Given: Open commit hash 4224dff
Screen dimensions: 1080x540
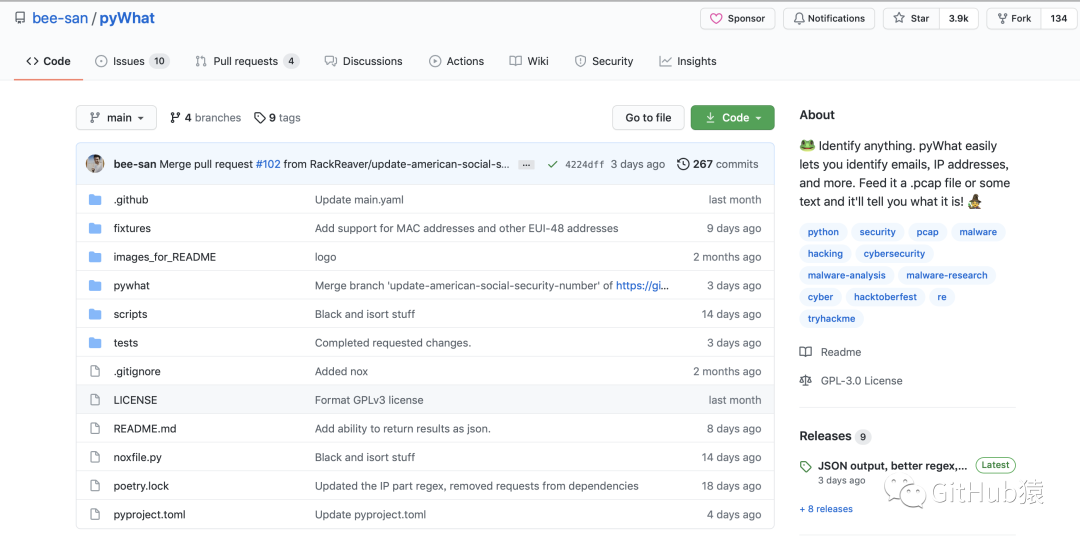Looking at the screenshot, I should point(585,164).
